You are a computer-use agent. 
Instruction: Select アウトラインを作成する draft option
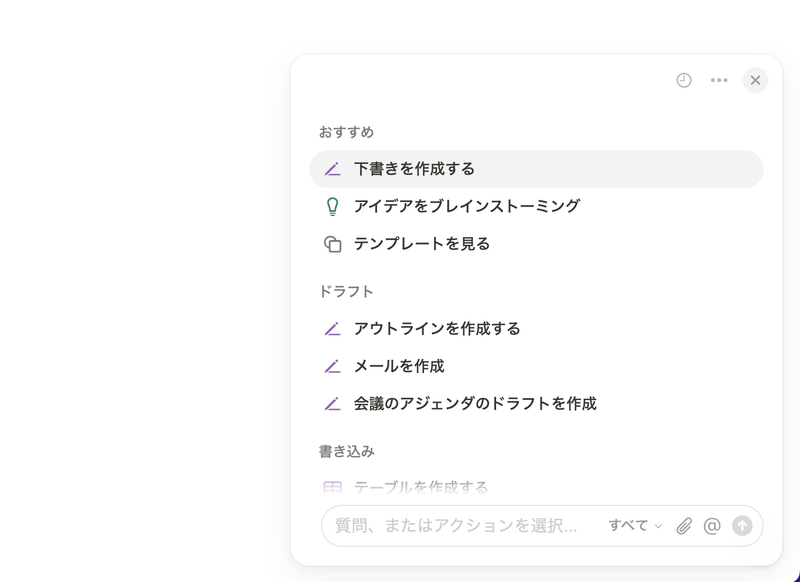click(437, 328)
